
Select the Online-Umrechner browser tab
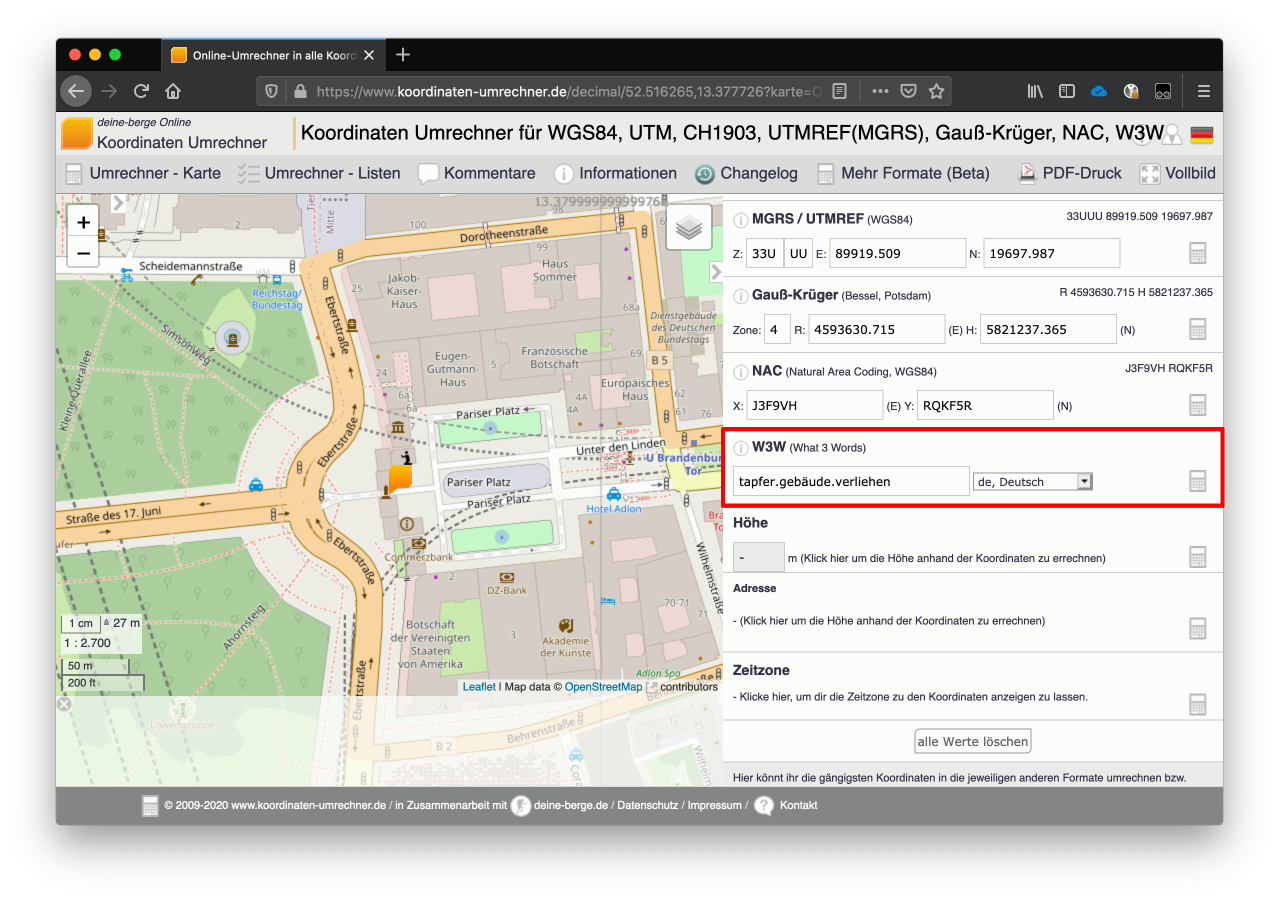click(273, 55)
